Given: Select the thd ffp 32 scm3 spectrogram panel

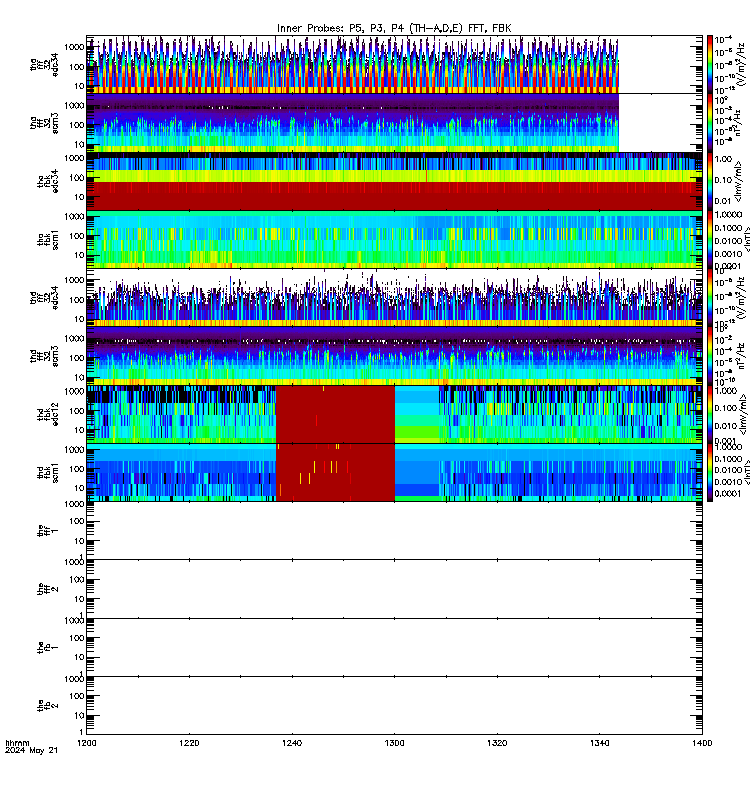Looking at the screenshot, I should point(394,356).
